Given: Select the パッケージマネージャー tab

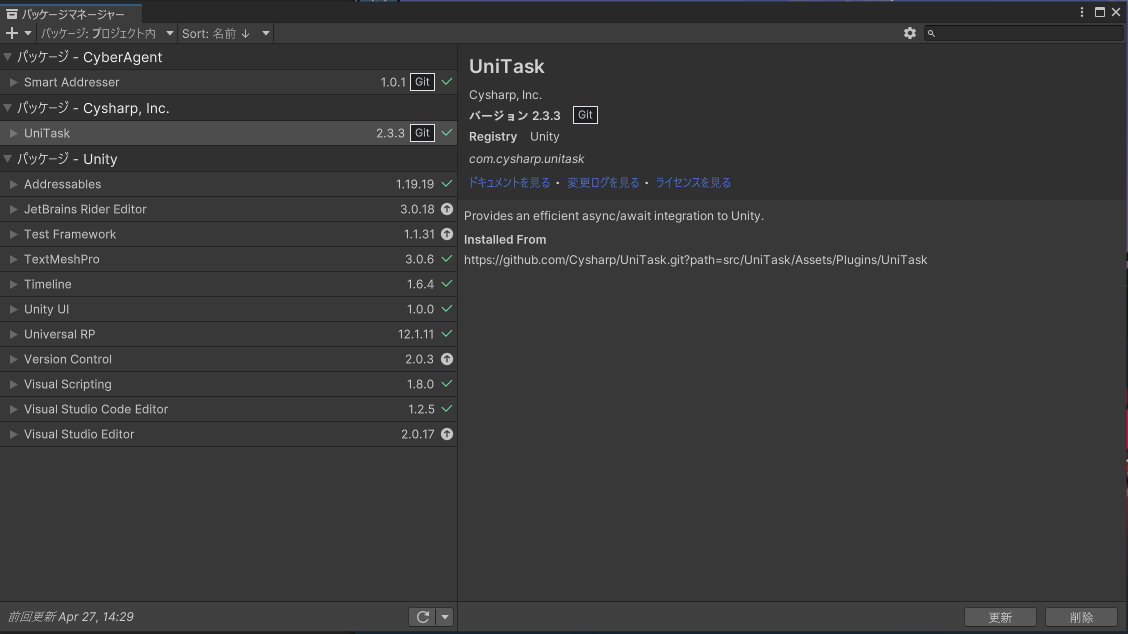Looking at the screenshot, I should pyautogui.click(x=70, y=14).
